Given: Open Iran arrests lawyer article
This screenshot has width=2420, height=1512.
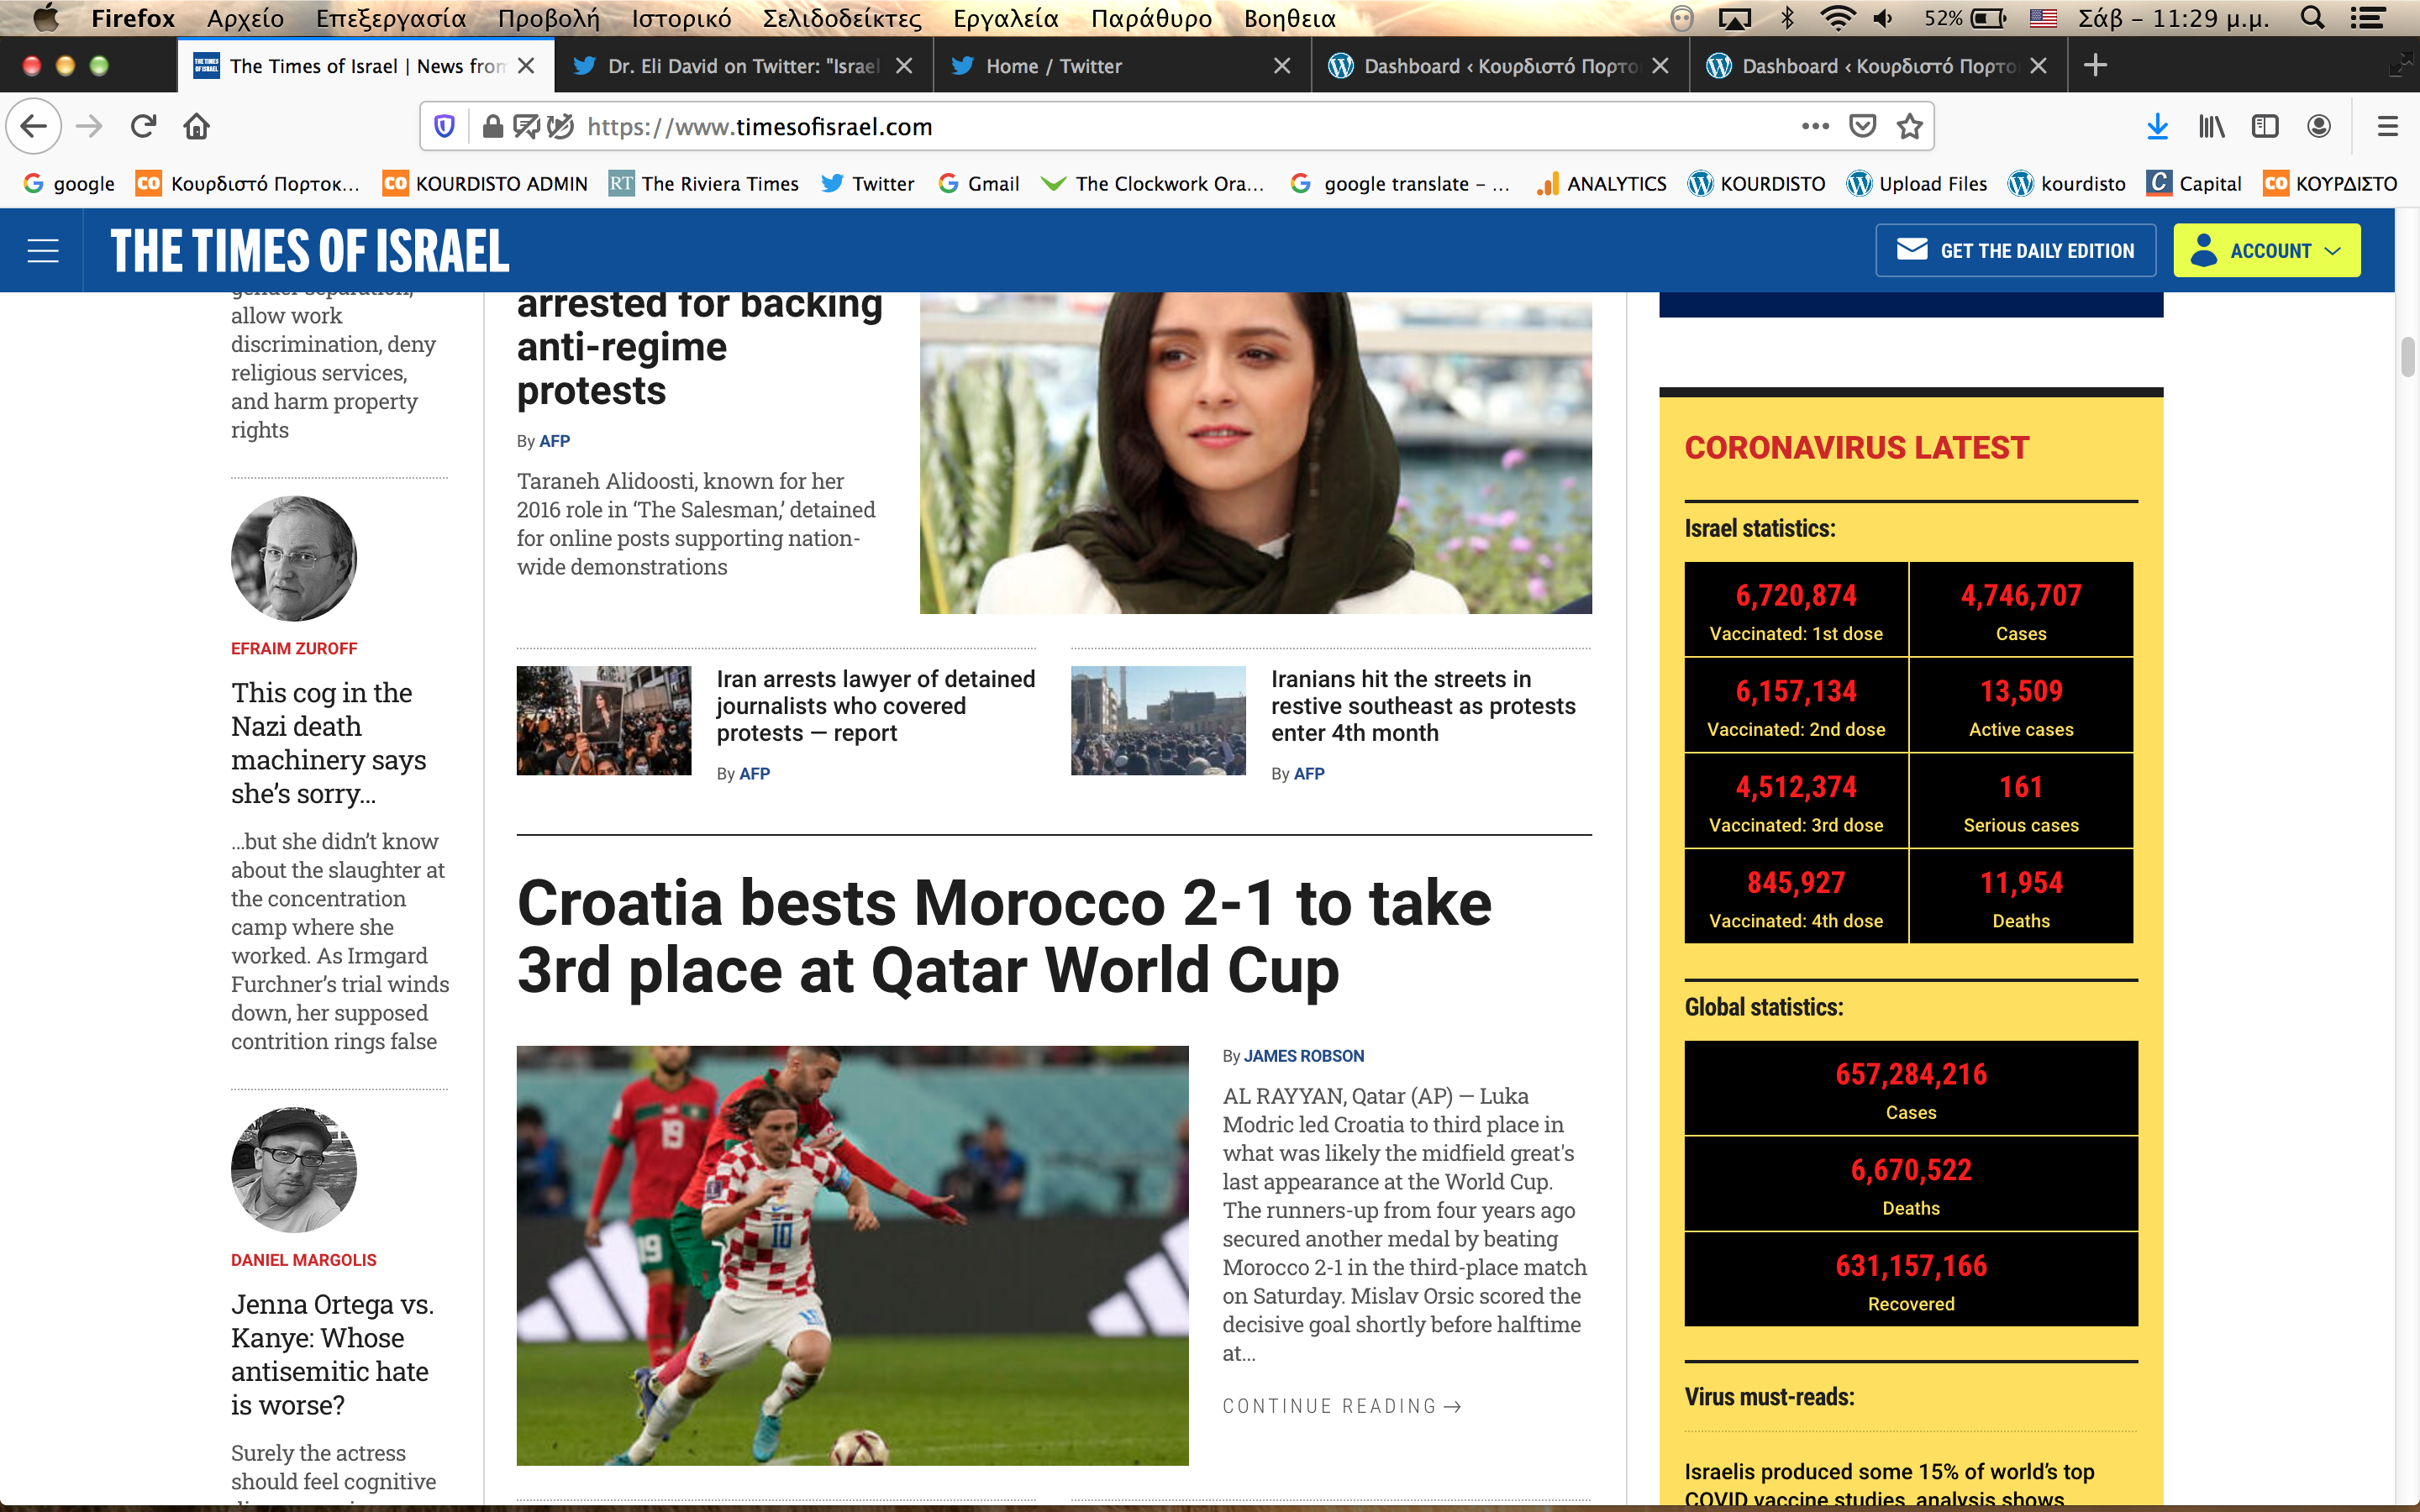Looking at the screenshot, I should coord(876,706).
